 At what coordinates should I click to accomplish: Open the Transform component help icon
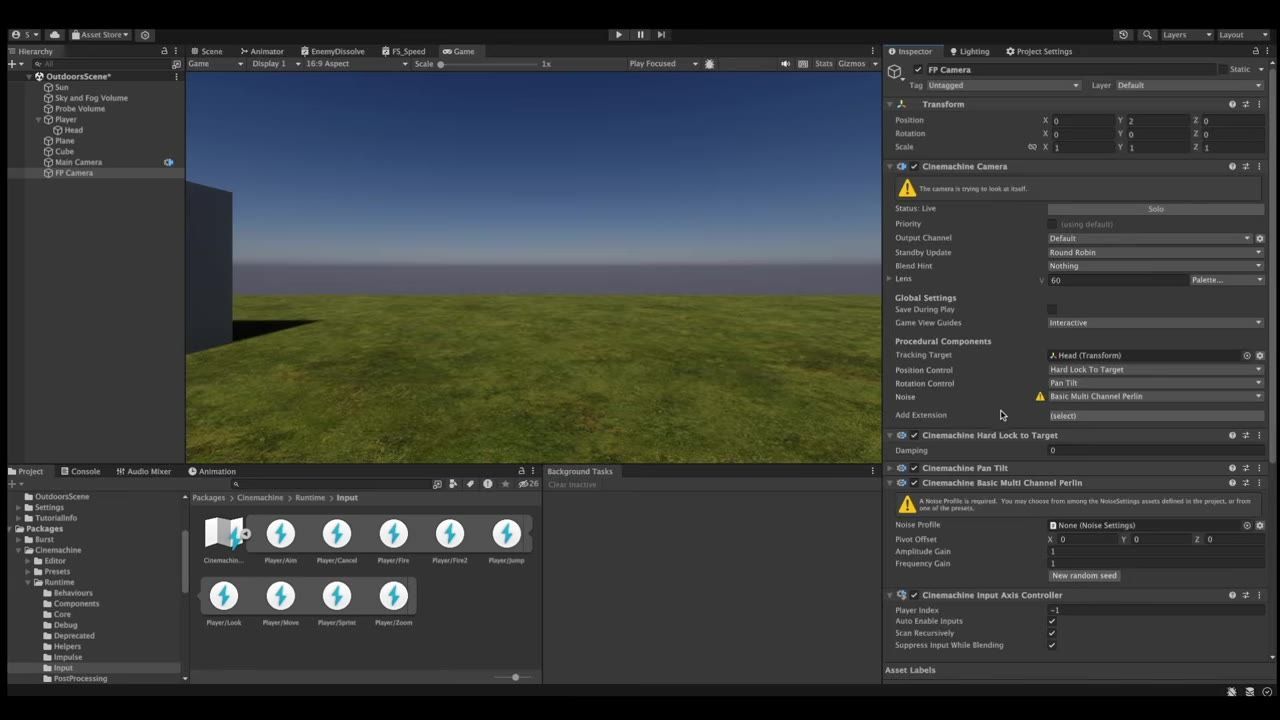pyautogui.click(x=1232, y=104)
